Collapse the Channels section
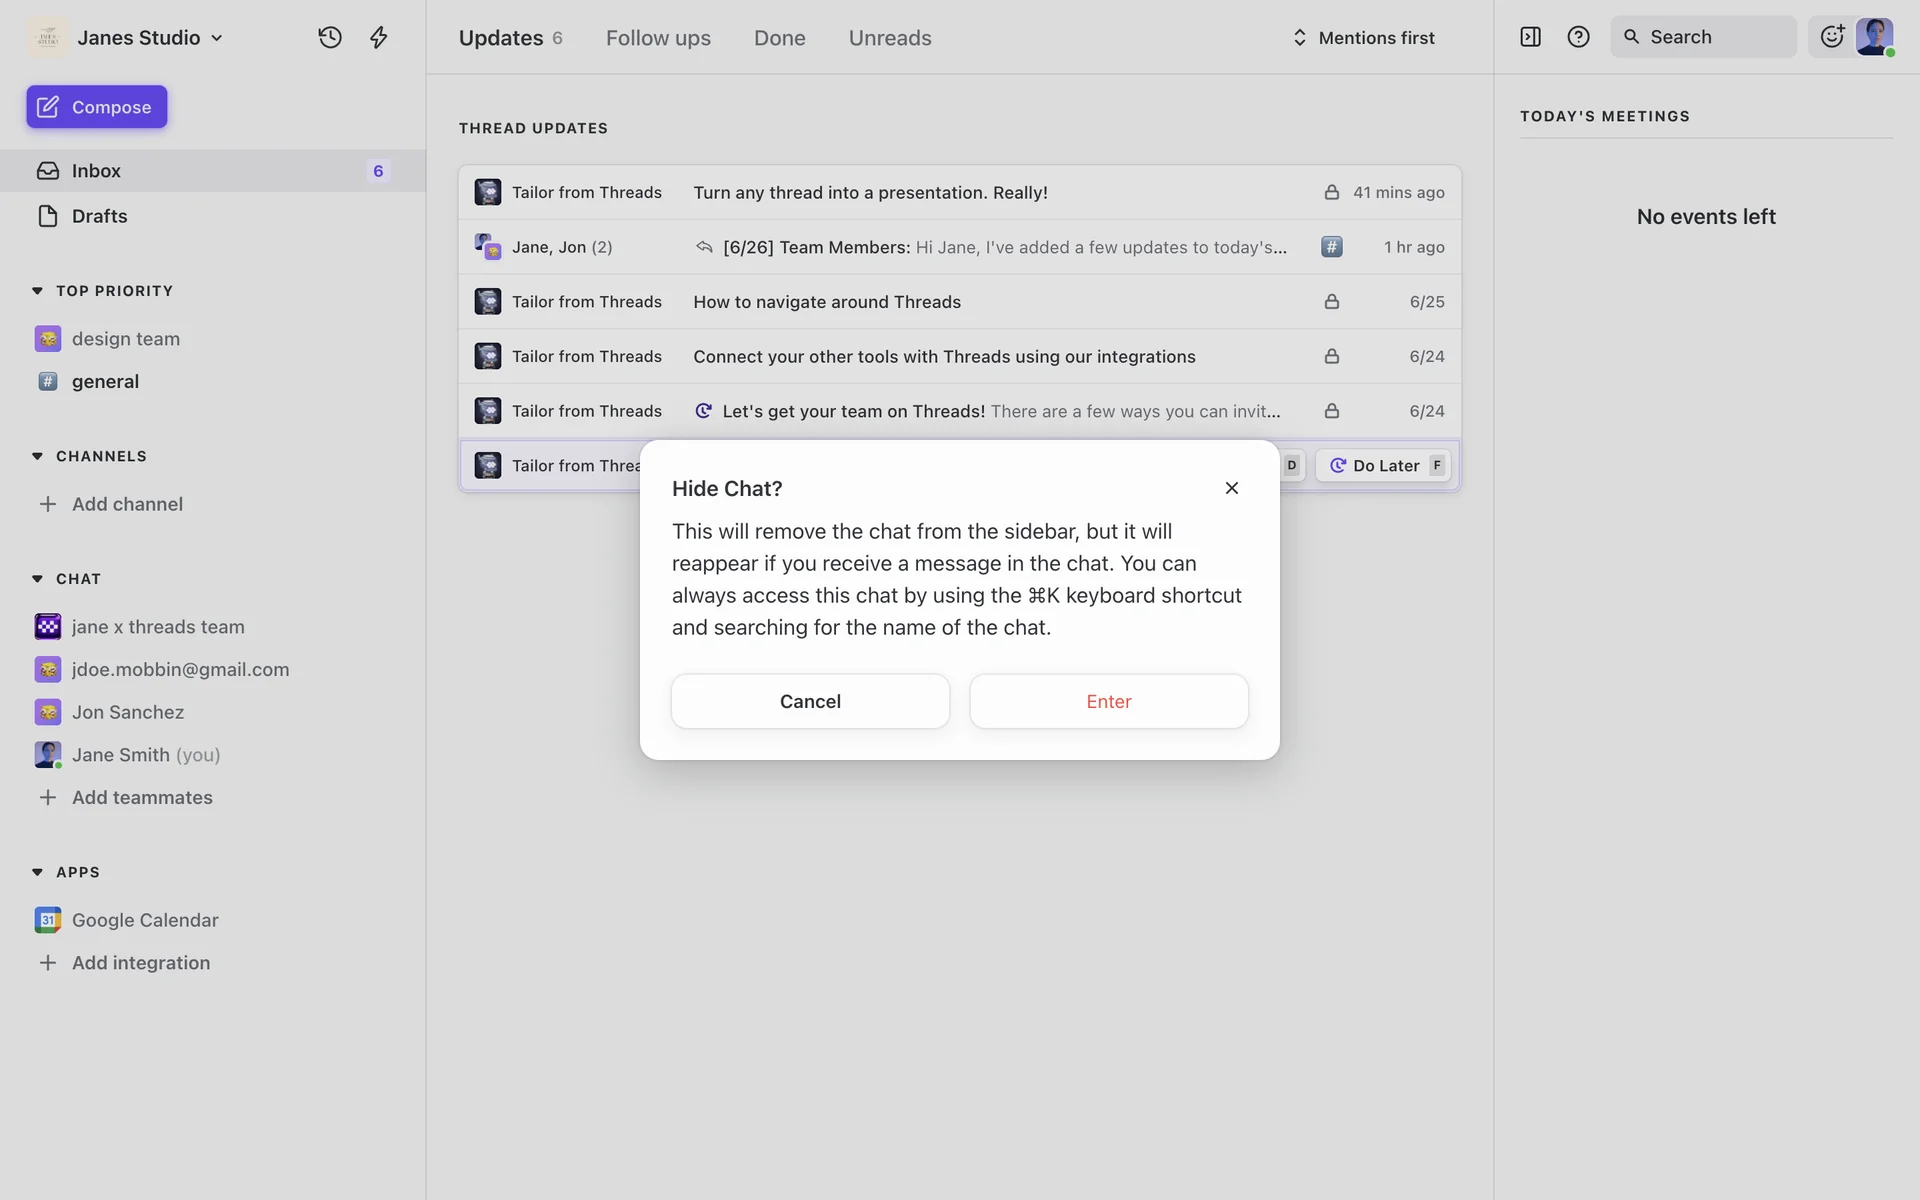Screen dimensions: 1920x1200 coord(38,456)
